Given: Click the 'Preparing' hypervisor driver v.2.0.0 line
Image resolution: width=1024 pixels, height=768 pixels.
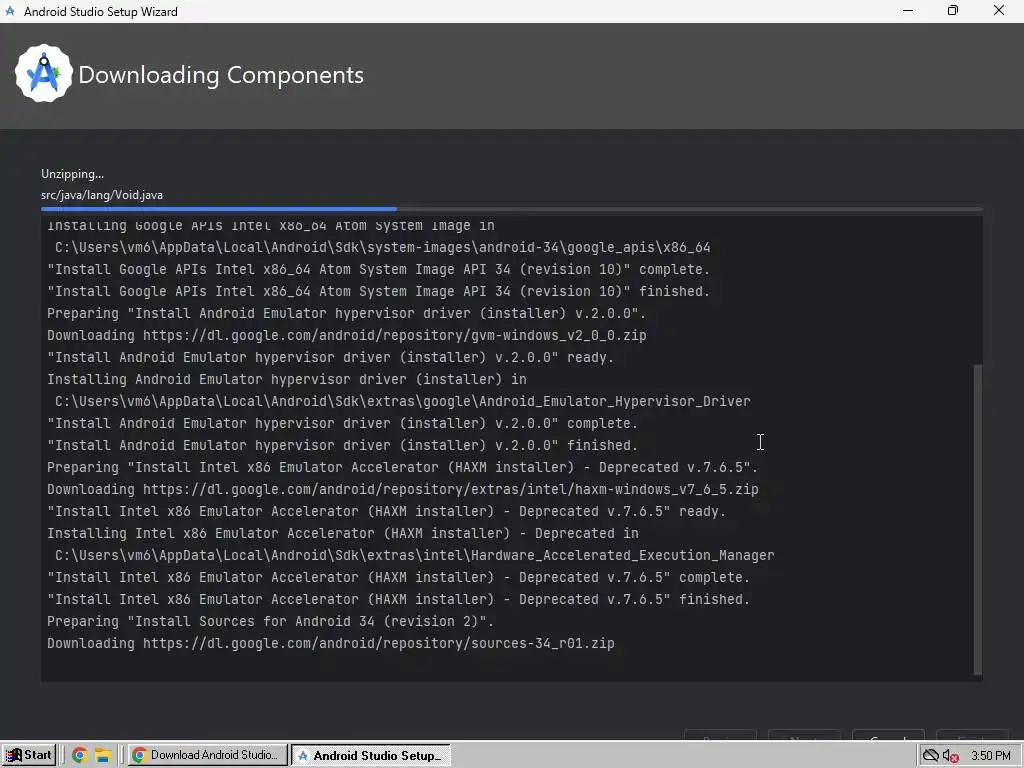Looking at the screenshot, I should [x=346, y=313].
